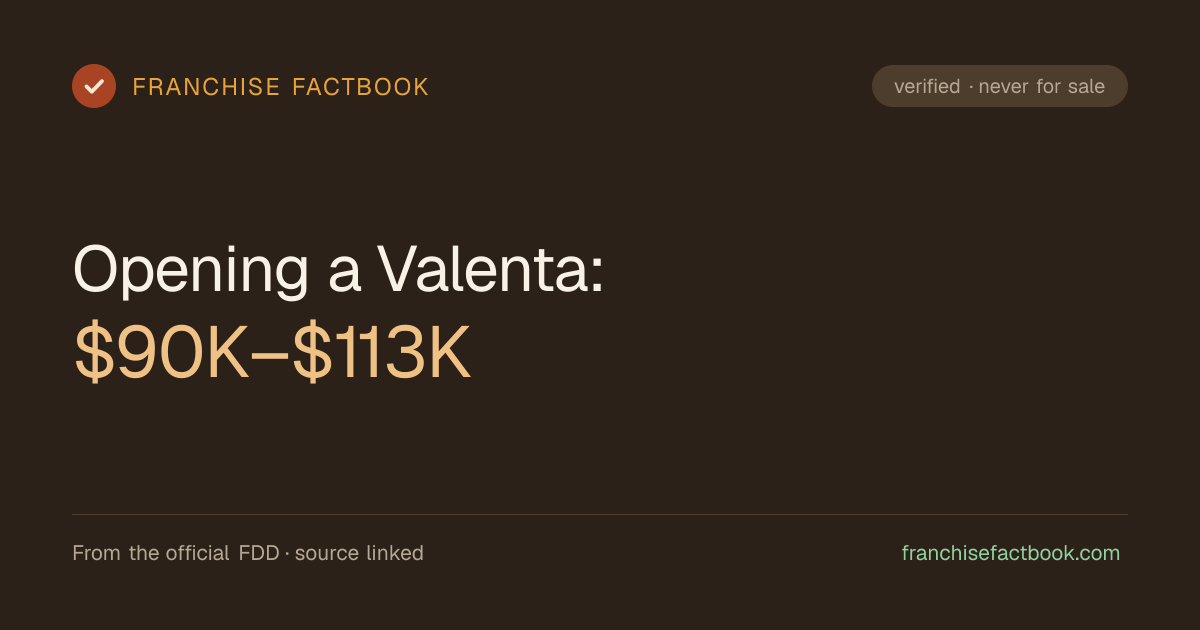
Task: Click the word FRANCHISE in header
Action: coord(206,87)
